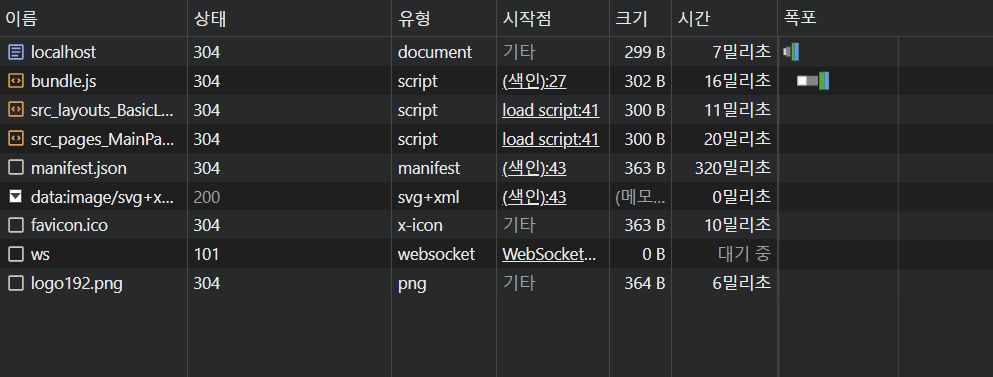Sort by the 시작점 column header
993x377 pixels.
tap(553, 18)
